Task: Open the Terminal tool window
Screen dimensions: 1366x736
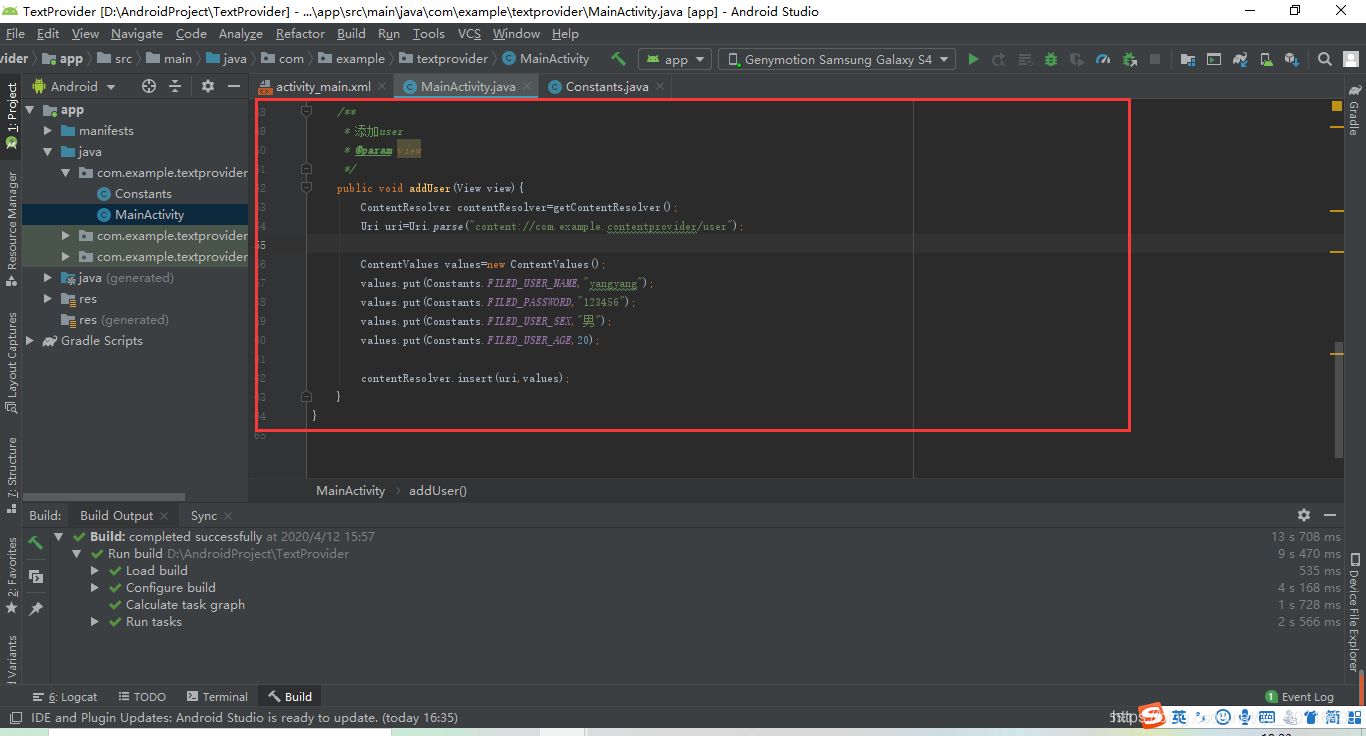Action: click(216, 697)
